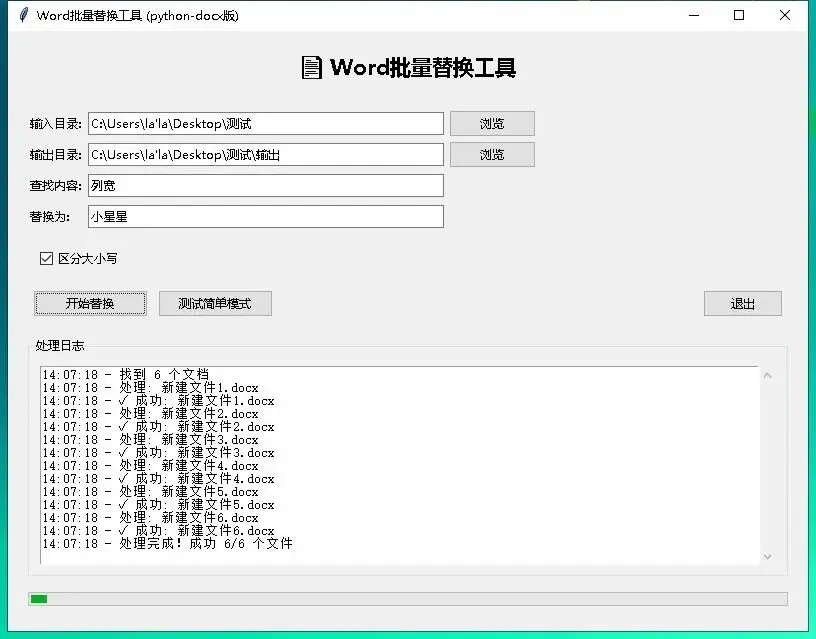Screen dimensions: 816x639
Task: Click log line 找到 6 个文档
Action: [125, 375]
